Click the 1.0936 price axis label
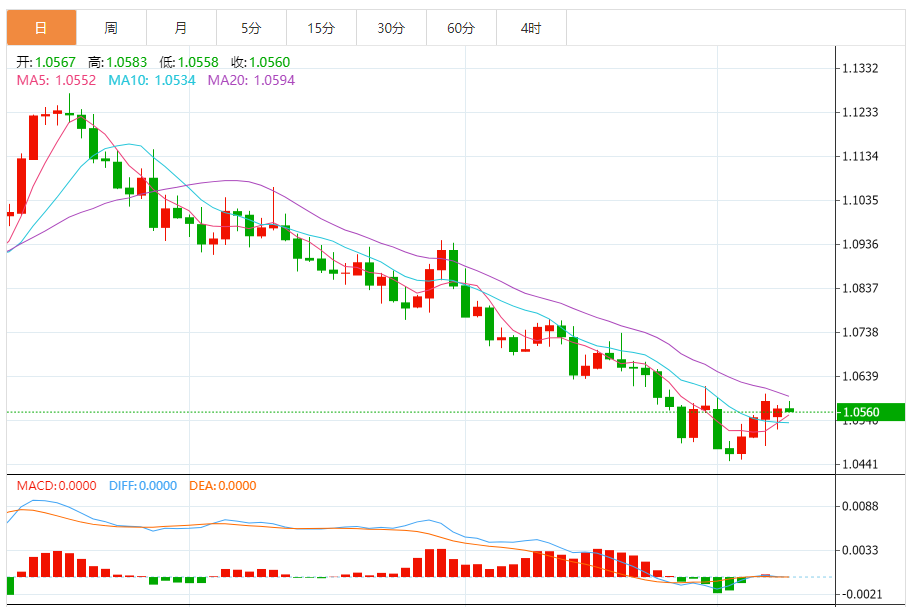 tap(860, 245)
